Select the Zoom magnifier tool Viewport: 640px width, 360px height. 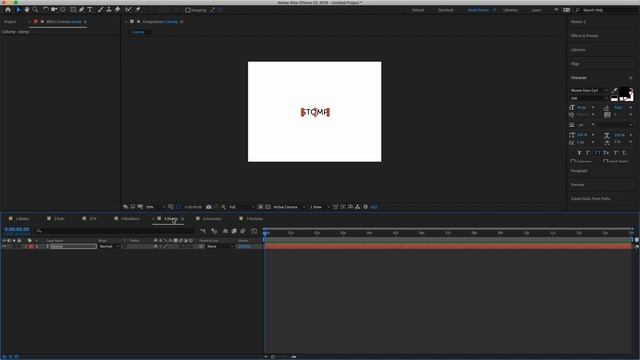[36, 9]
